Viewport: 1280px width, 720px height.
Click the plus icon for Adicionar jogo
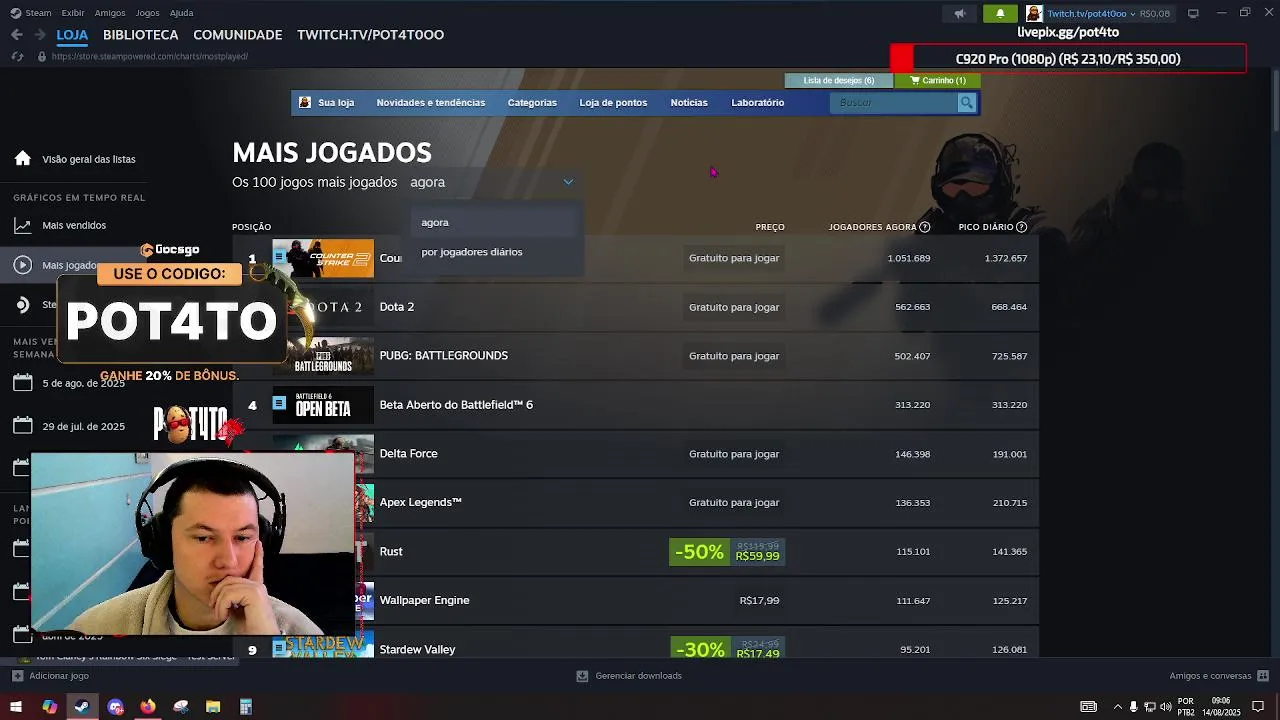(17, 676)
